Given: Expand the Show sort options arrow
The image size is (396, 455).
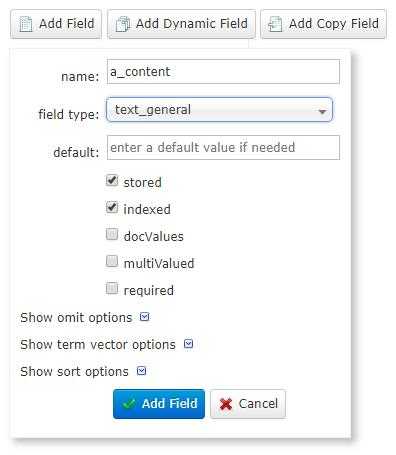Looking at the screenshot, I should 142,371.
